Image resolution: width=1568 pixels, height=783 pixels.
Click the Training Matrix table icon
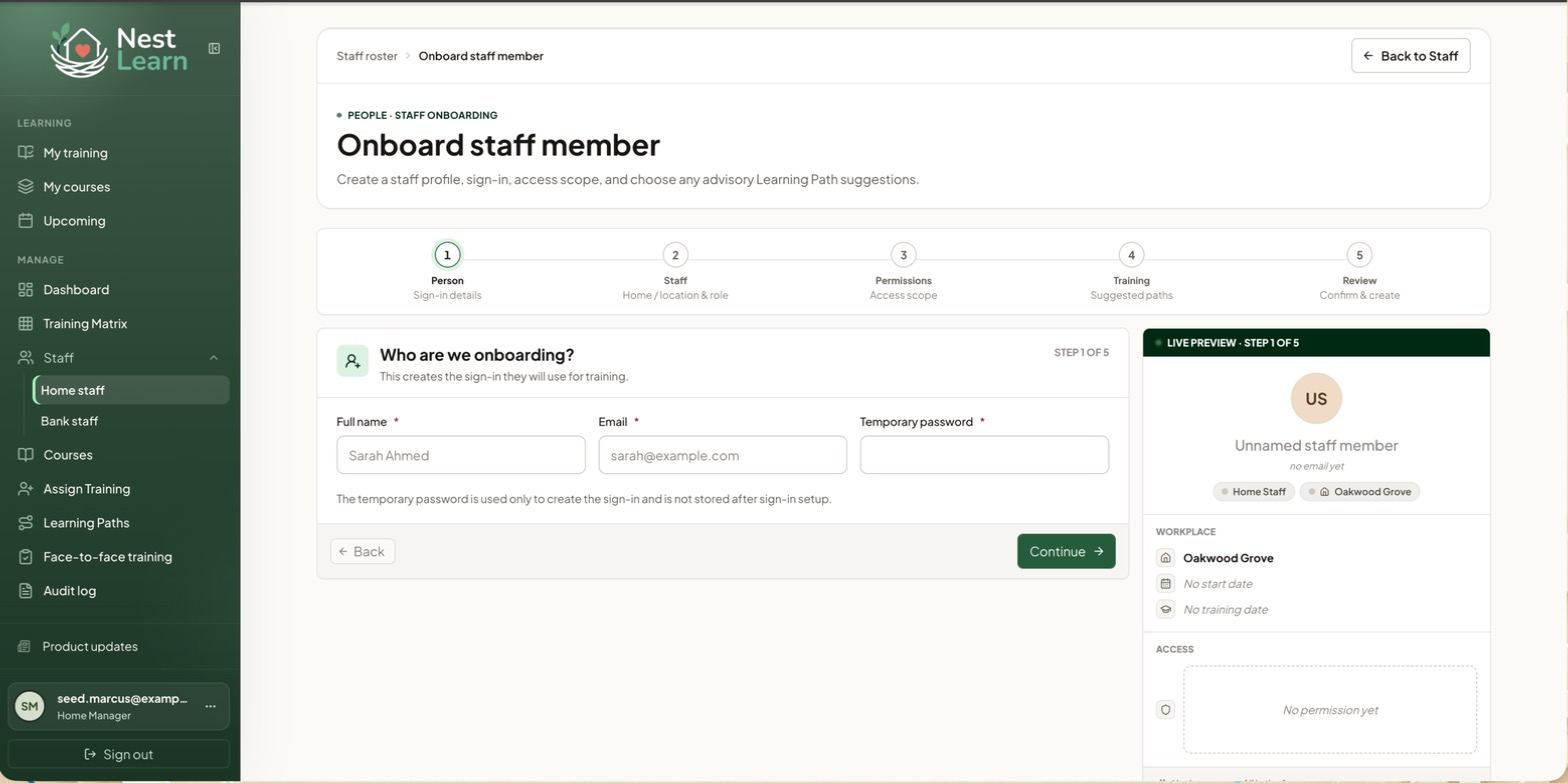[x=26, y=324]
